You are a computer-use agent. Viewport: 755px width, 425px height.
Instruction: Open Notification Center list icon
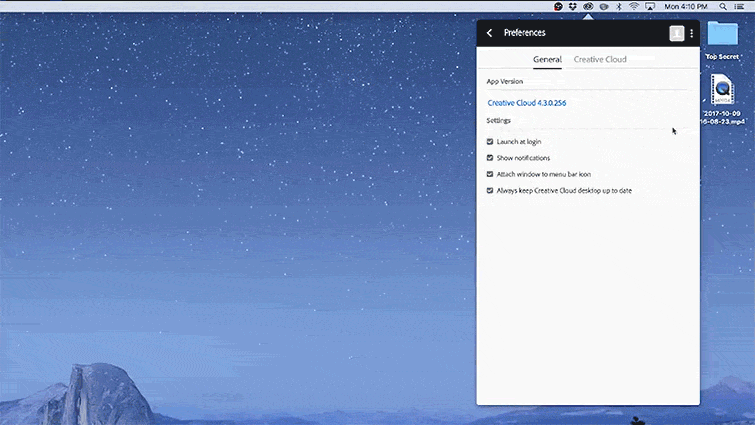coord(739,6)
